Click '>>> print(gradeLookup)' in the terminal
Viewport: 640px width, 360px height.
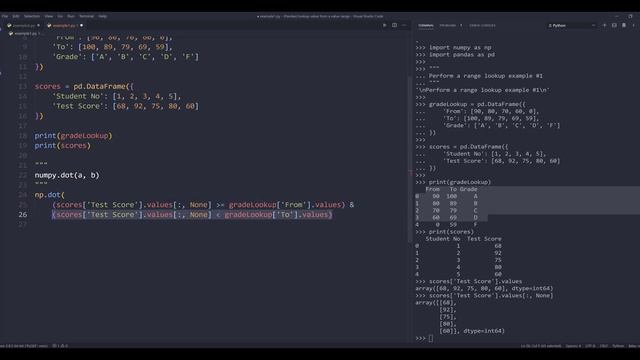(x=453, y=182)
